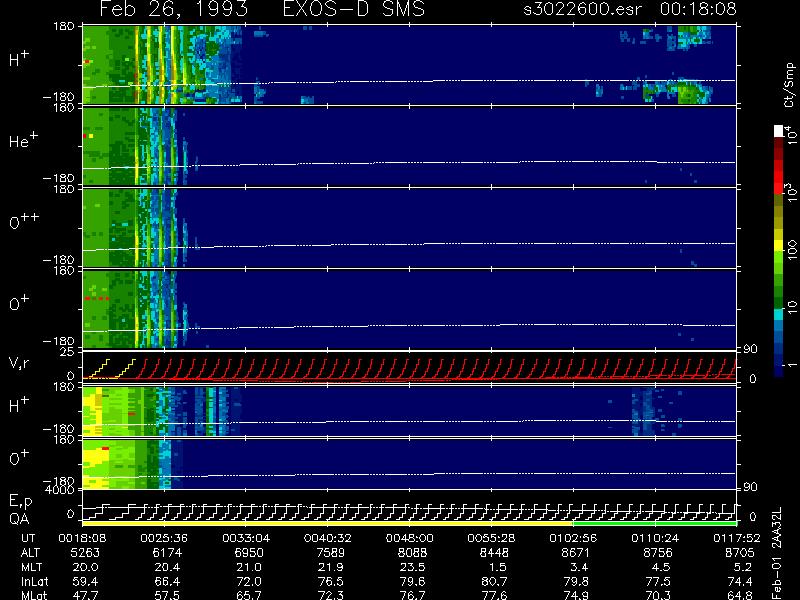Viewport: 800px width, 600px height.
Task: Click InLat value "79.6"
Action: click(412, 581)
